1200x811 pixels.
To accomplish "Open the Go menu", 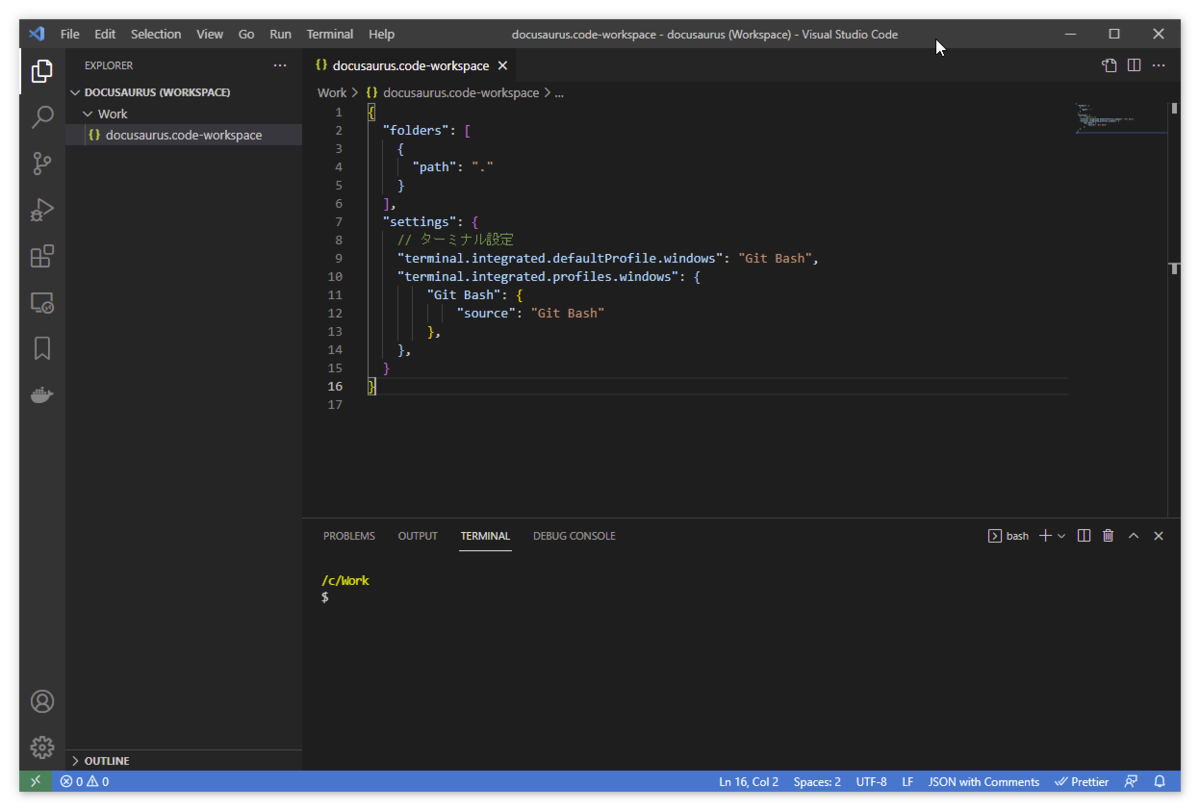I will [246, 34].
